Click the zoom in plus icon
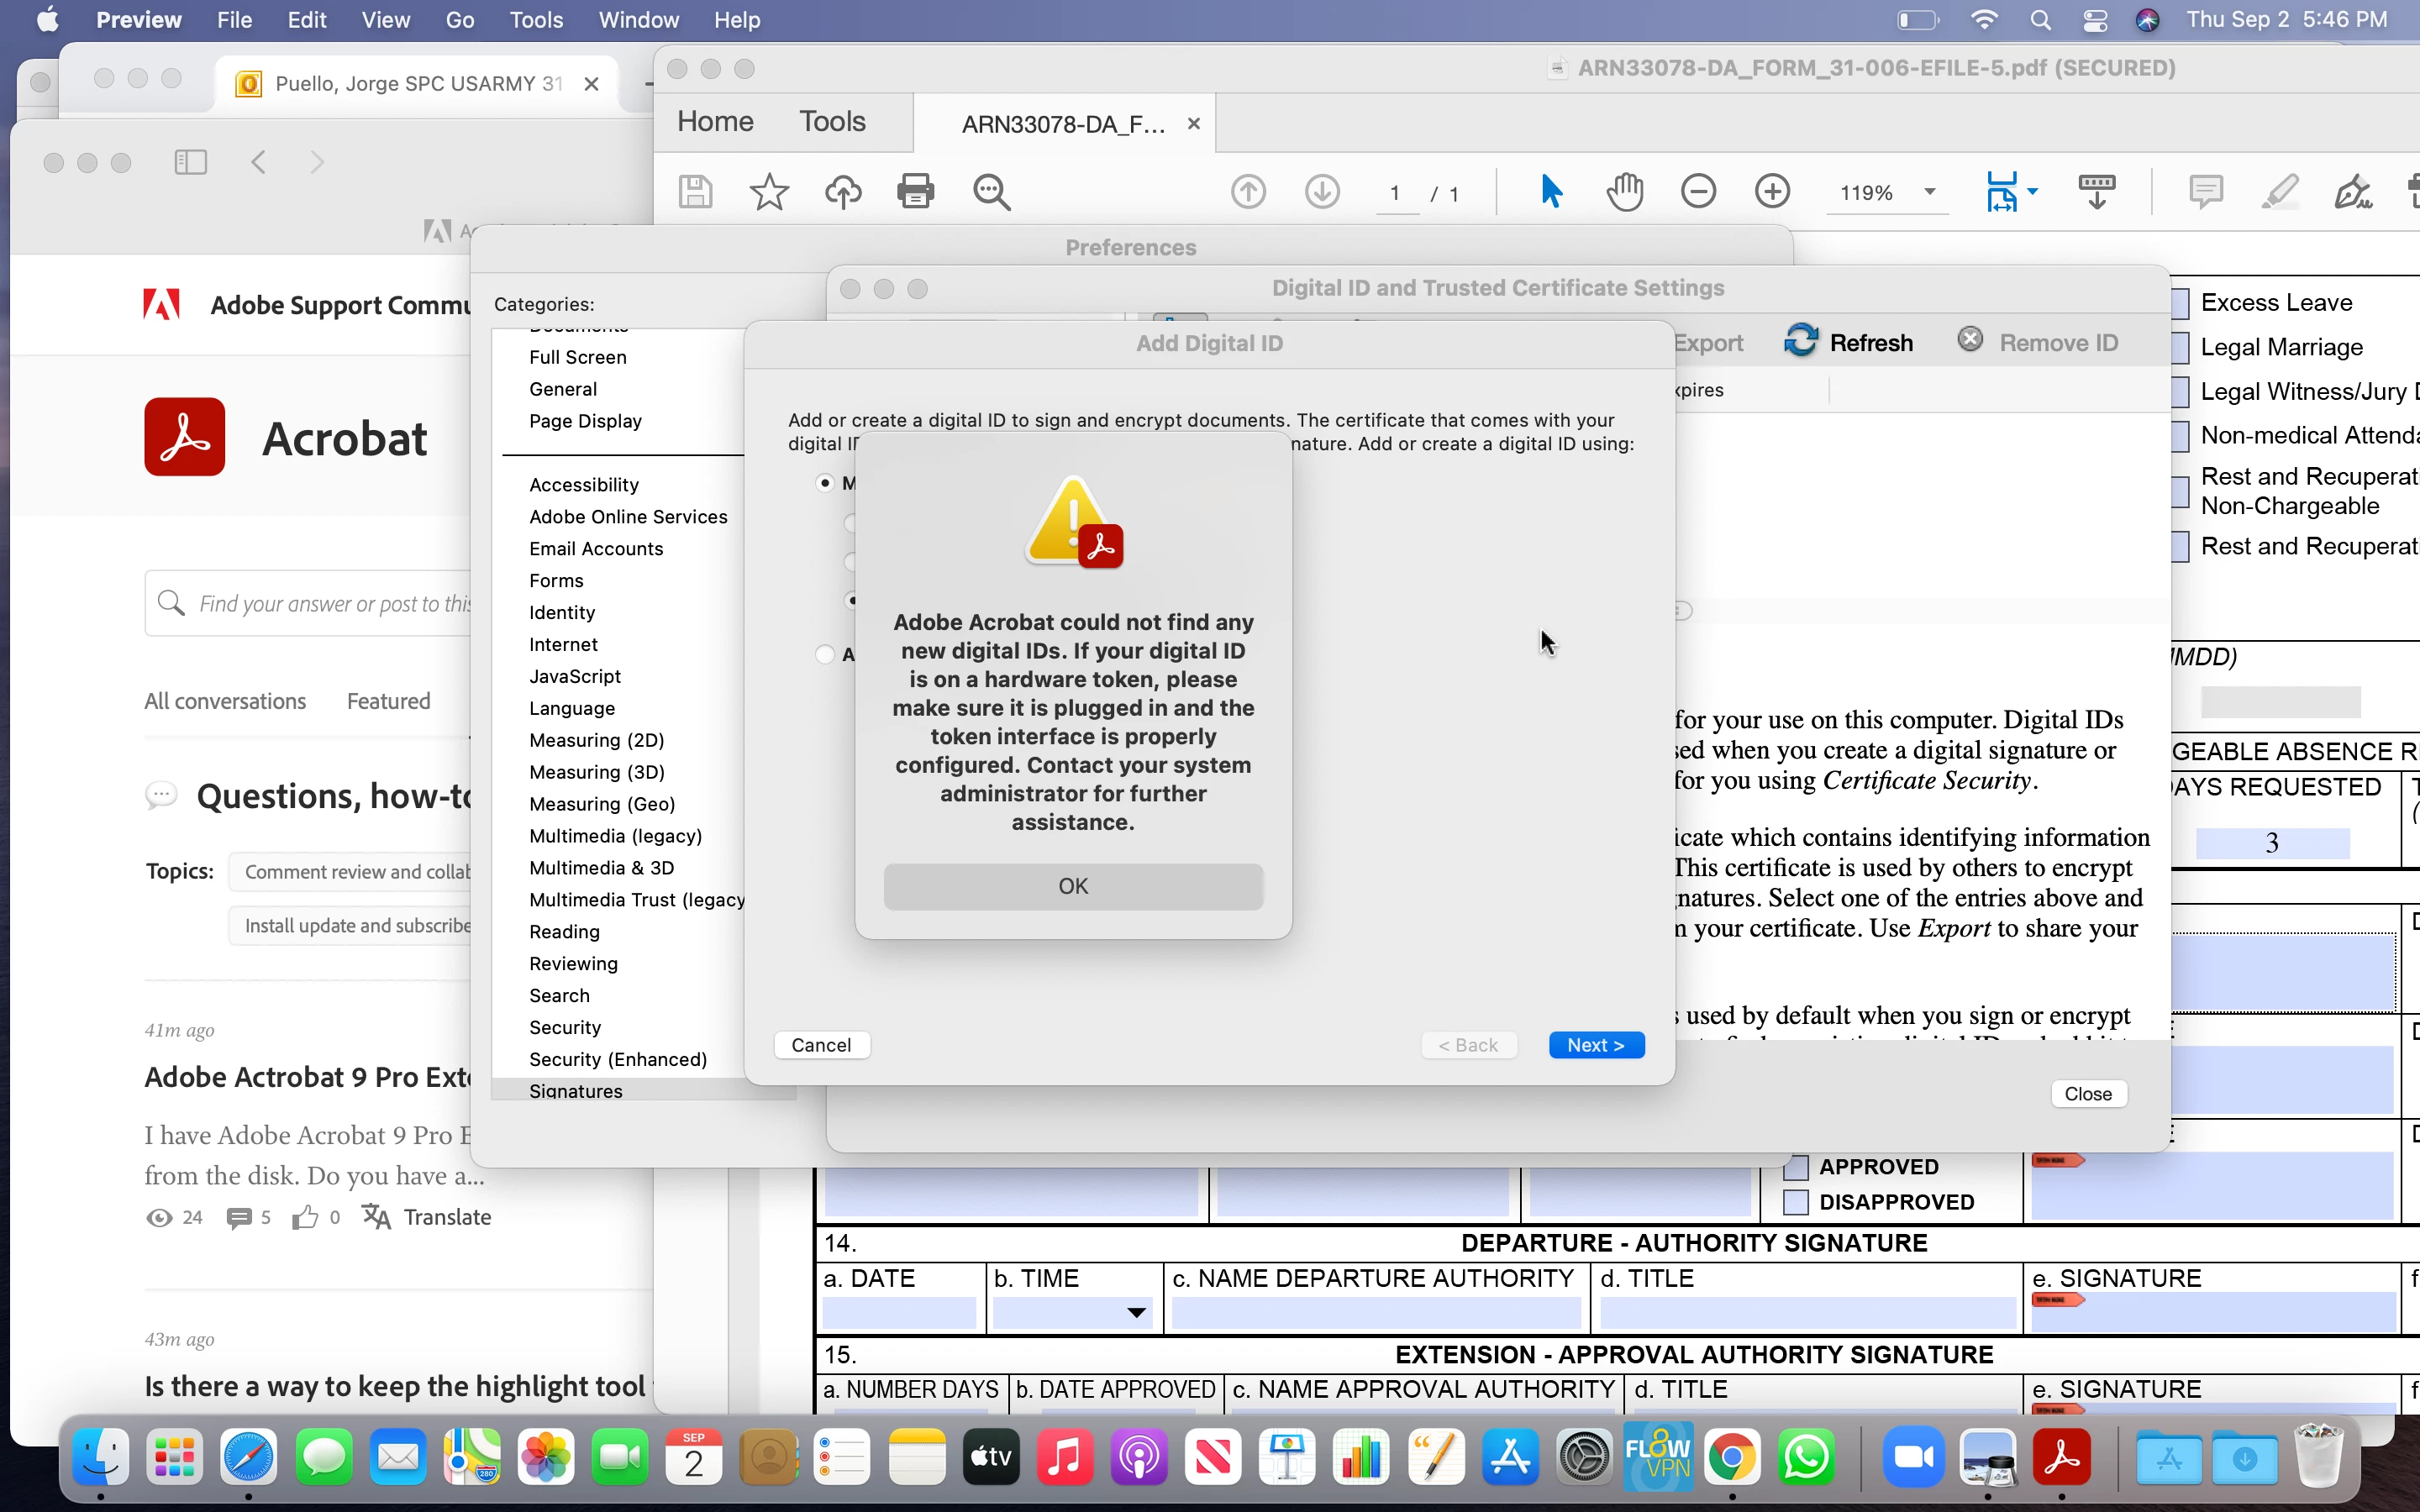This screenshot has height=1512, width=2420. [x=1772, y=191]
